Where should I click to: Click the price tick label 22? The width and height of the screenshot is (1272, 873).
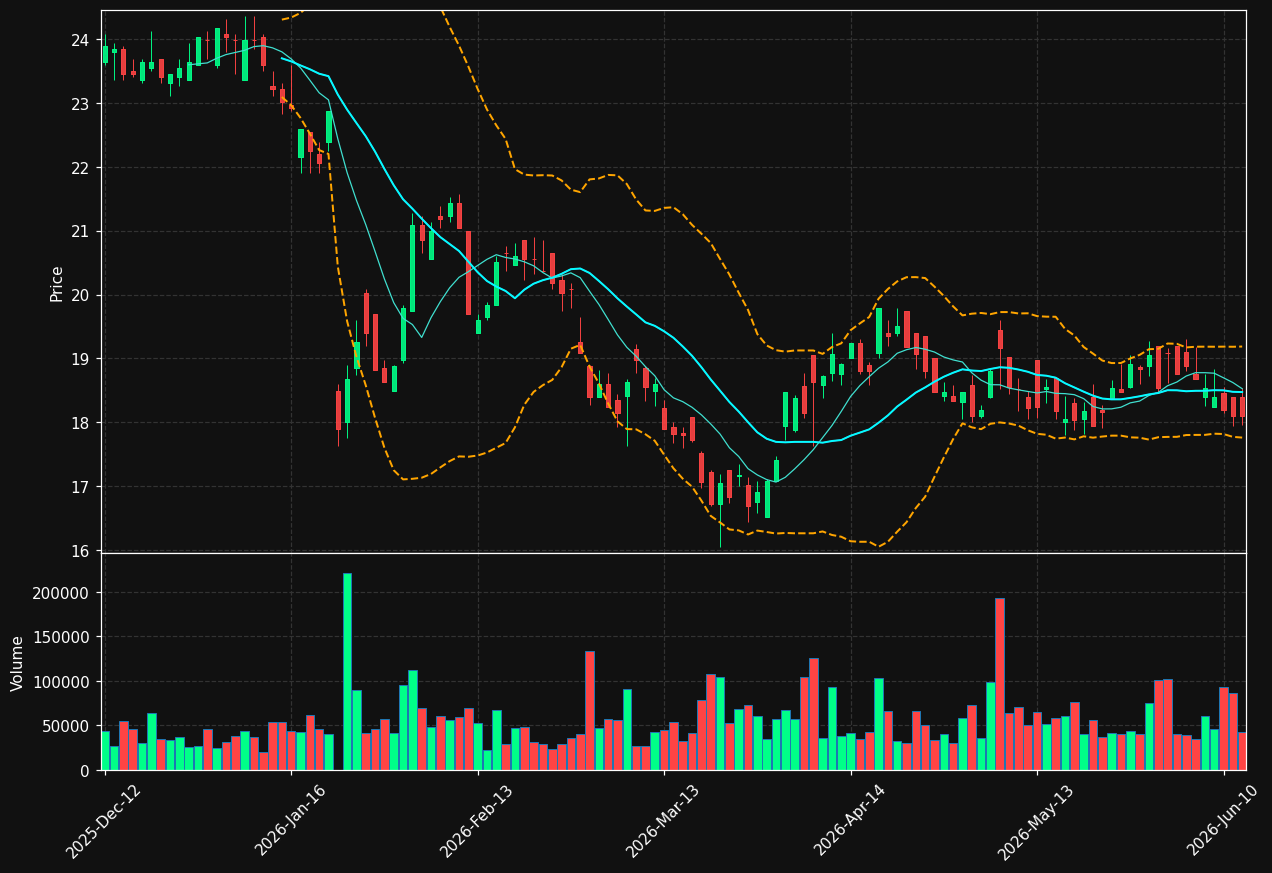tap(81, 168)
